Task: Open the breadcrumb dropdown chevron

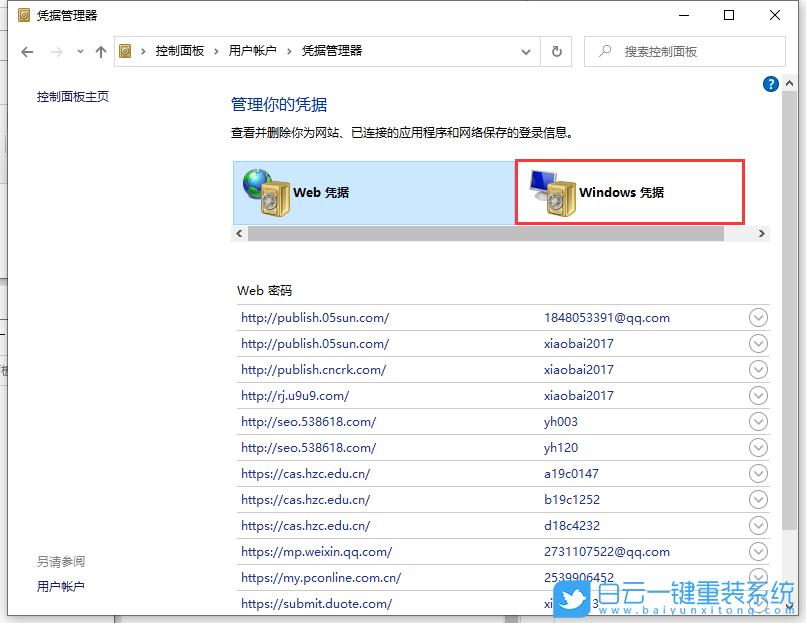Action: pos(524,51)
